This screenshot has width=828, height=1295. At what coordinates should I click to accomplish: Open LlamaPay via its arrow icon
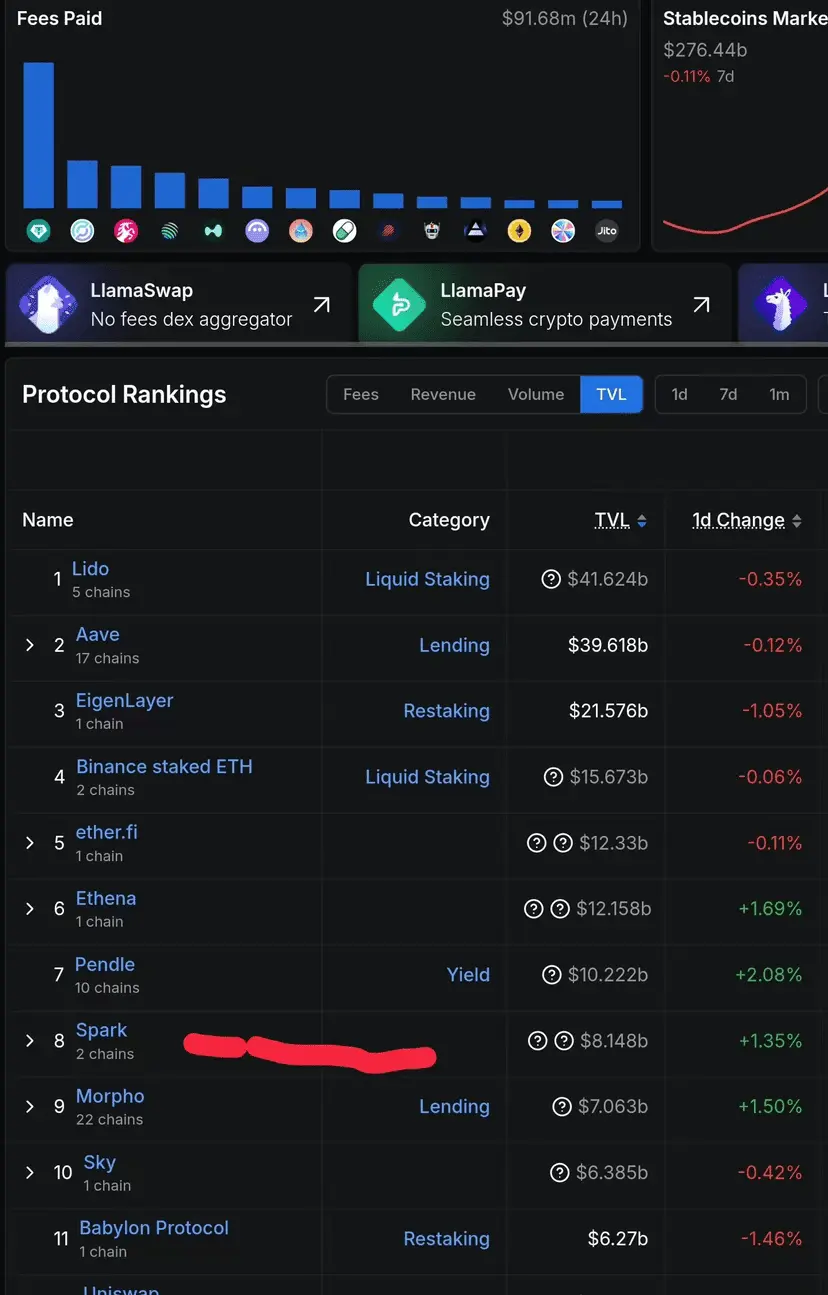coord(702,305)
